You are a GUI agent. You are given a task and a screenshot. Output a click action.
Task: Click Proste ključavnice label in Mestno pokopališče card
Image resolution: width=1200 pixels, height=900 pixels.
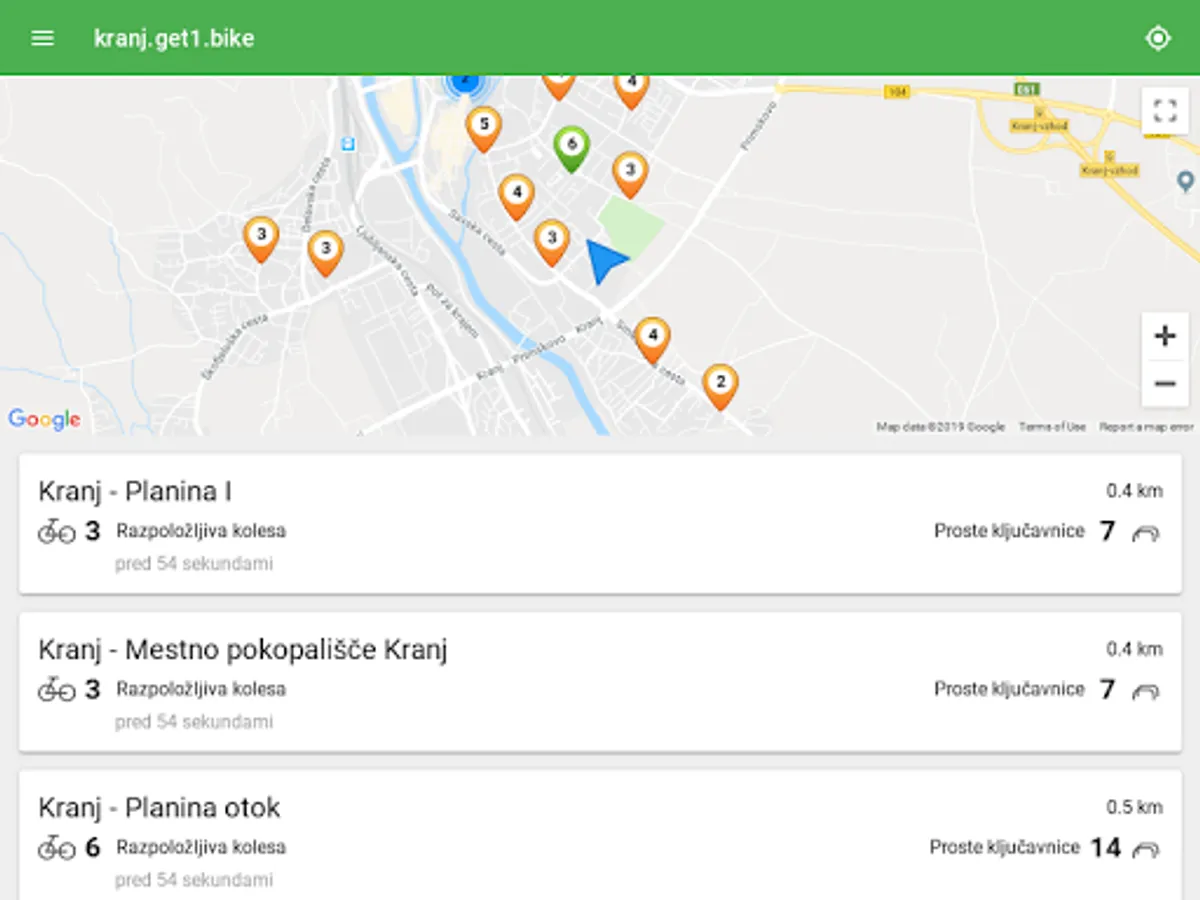pyautogui.click(x=1009, y=689)
